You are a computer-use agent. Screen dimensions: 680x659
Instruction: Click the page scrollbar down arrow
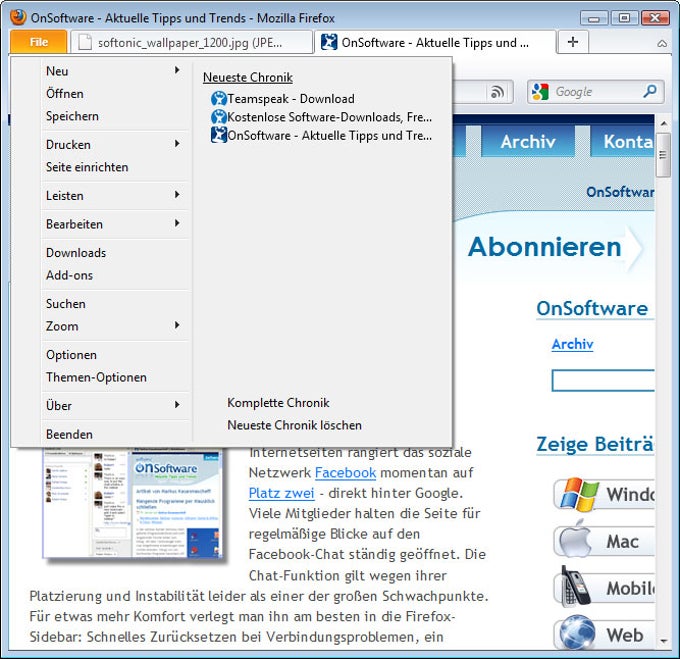tap(663, 640)
